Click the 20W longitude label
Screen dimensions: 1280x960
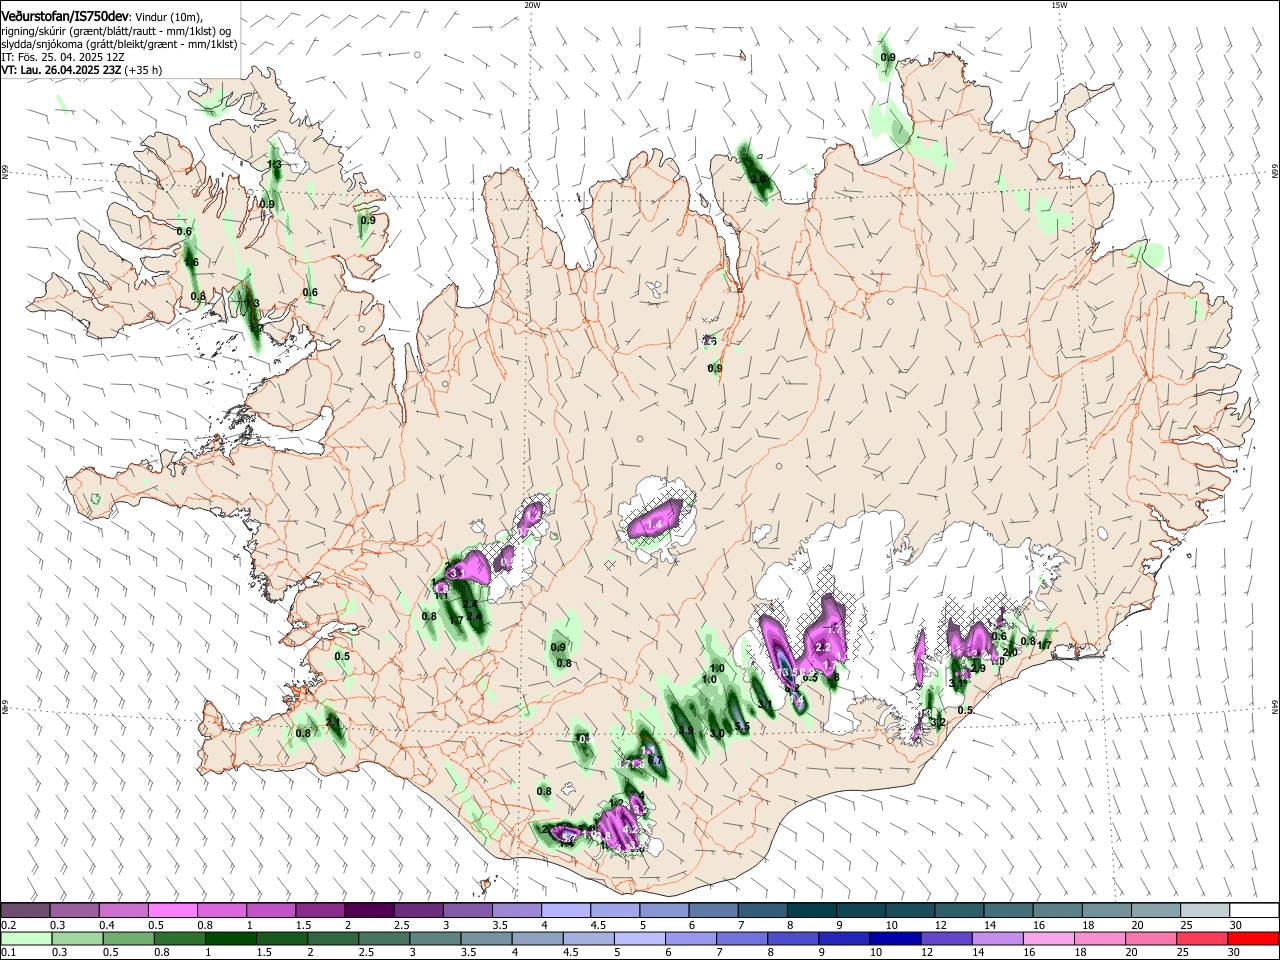tap(532, 5)
